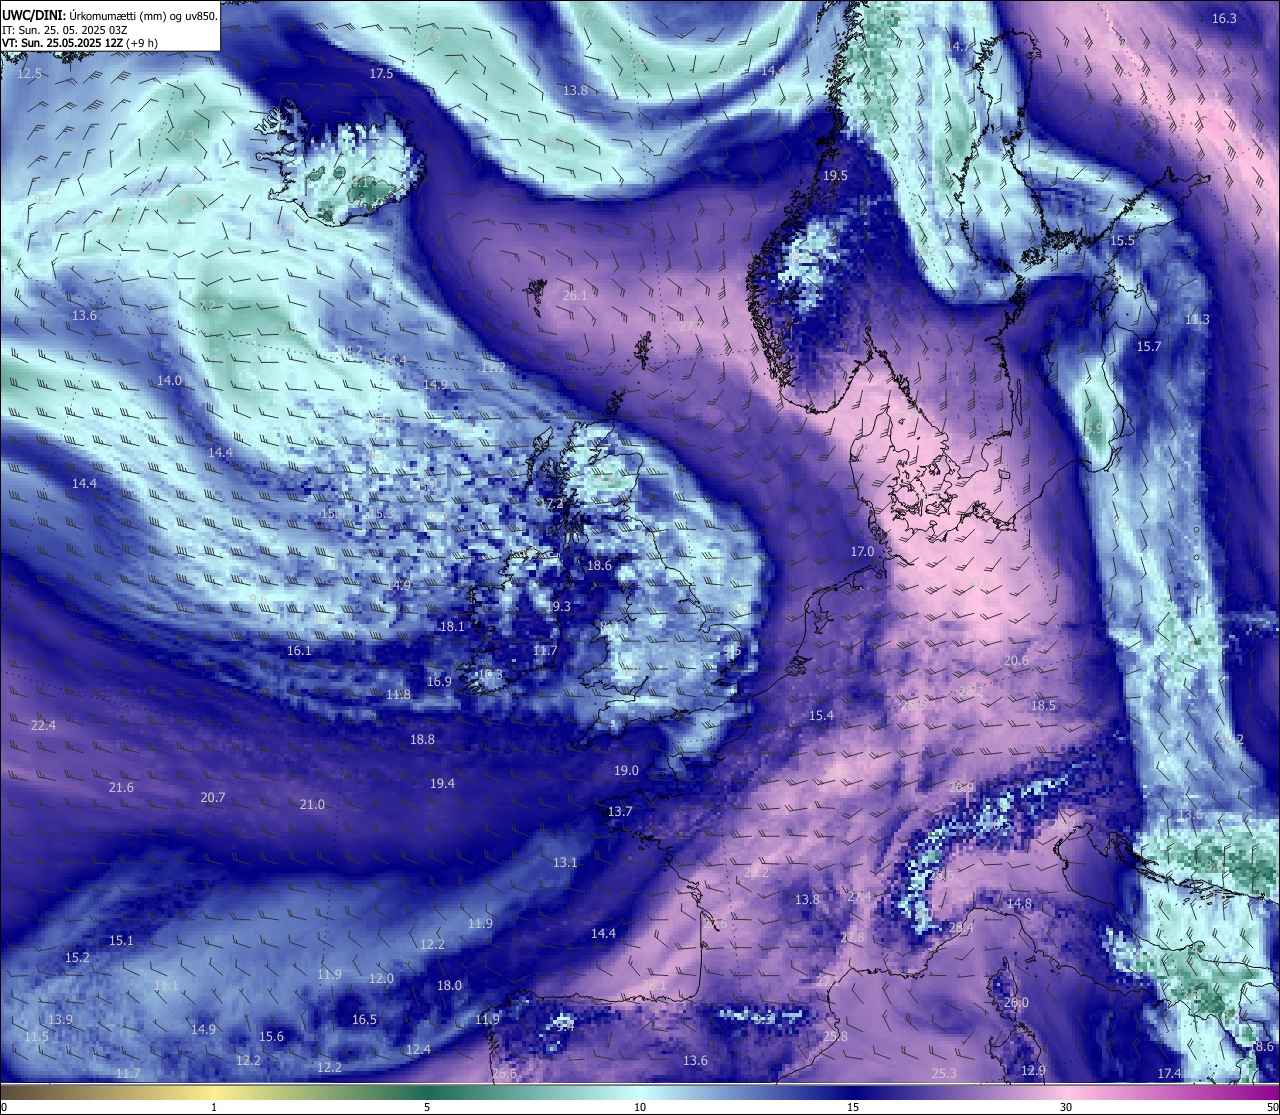Click the colorbar tick label 5

(x=427, y=1107)
